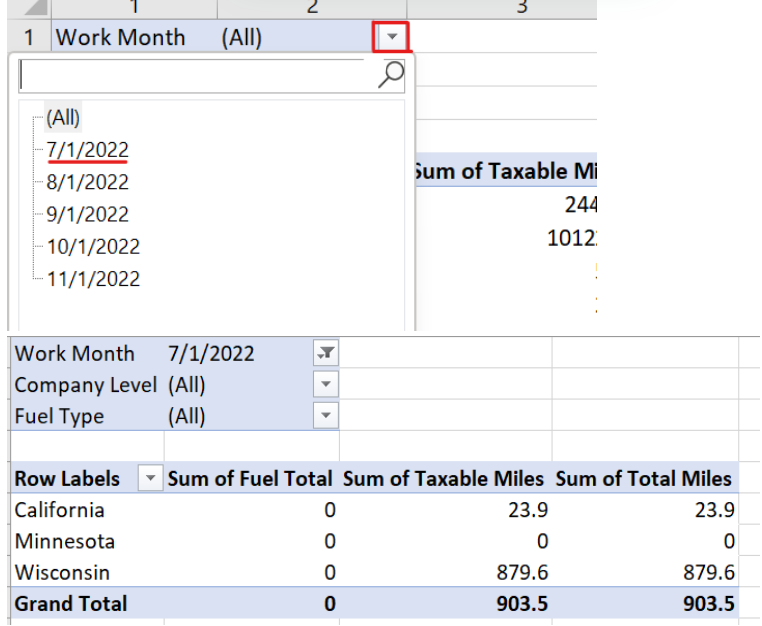Click California's 0 fuel total value

[330, 510]
